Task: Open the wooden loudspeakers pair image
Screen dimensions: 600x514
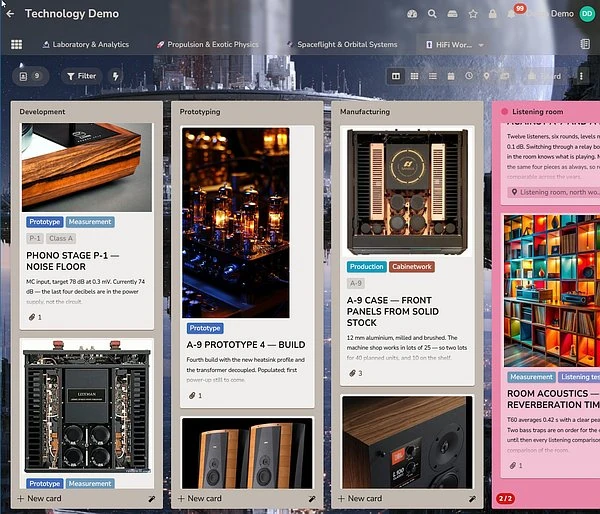Action: click(x=247, y=454)
